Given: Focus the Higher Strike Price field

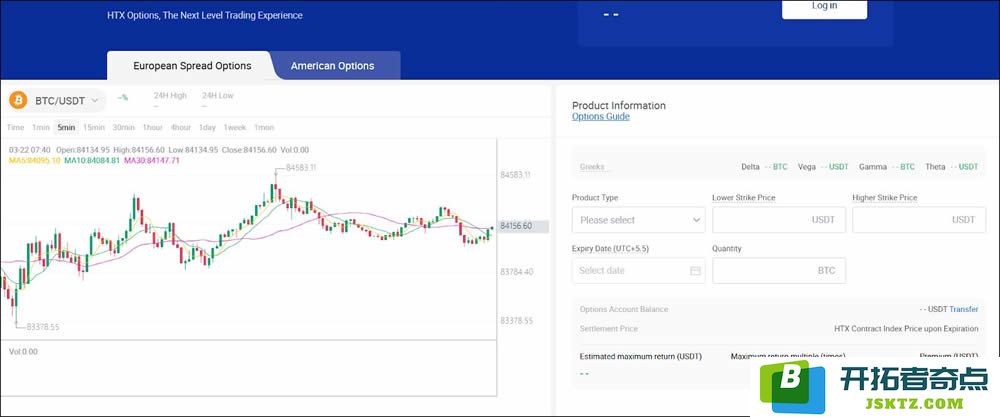Looking at the screenshot, I should [x=919, y=220].
